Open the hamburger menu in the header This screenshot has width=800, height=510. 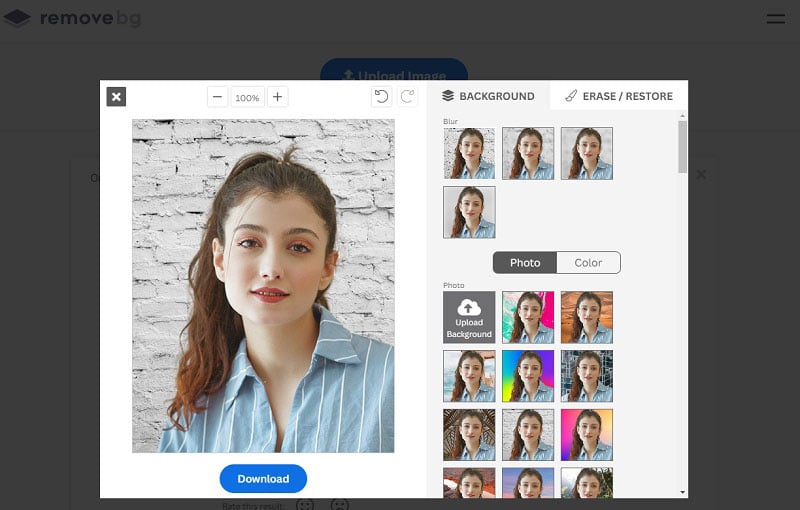pos(776,19)
